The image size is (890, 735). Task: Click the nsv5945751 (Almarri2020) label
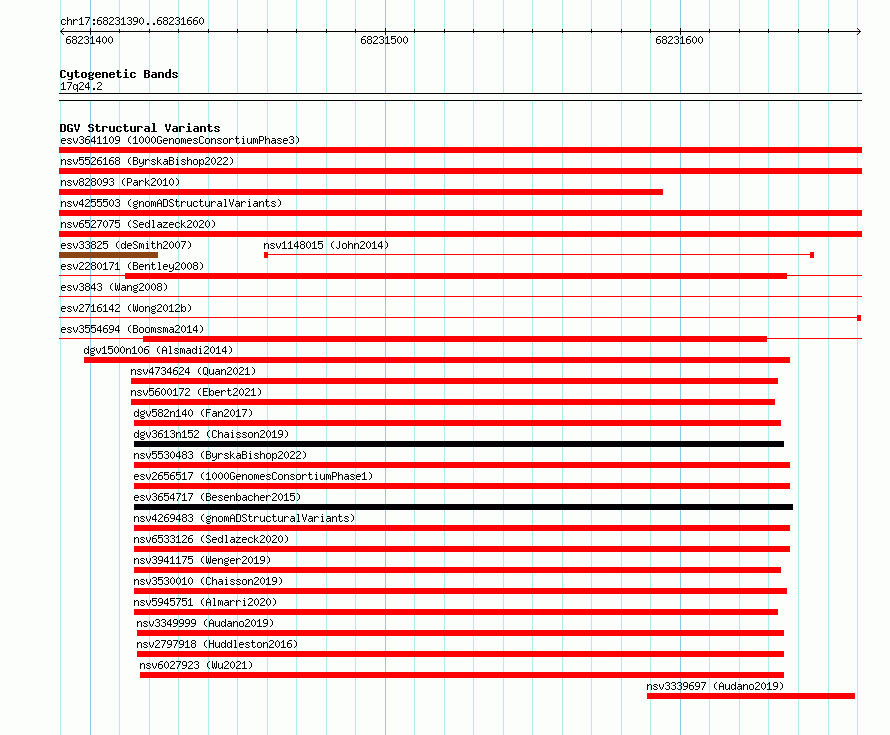[205, 602]
